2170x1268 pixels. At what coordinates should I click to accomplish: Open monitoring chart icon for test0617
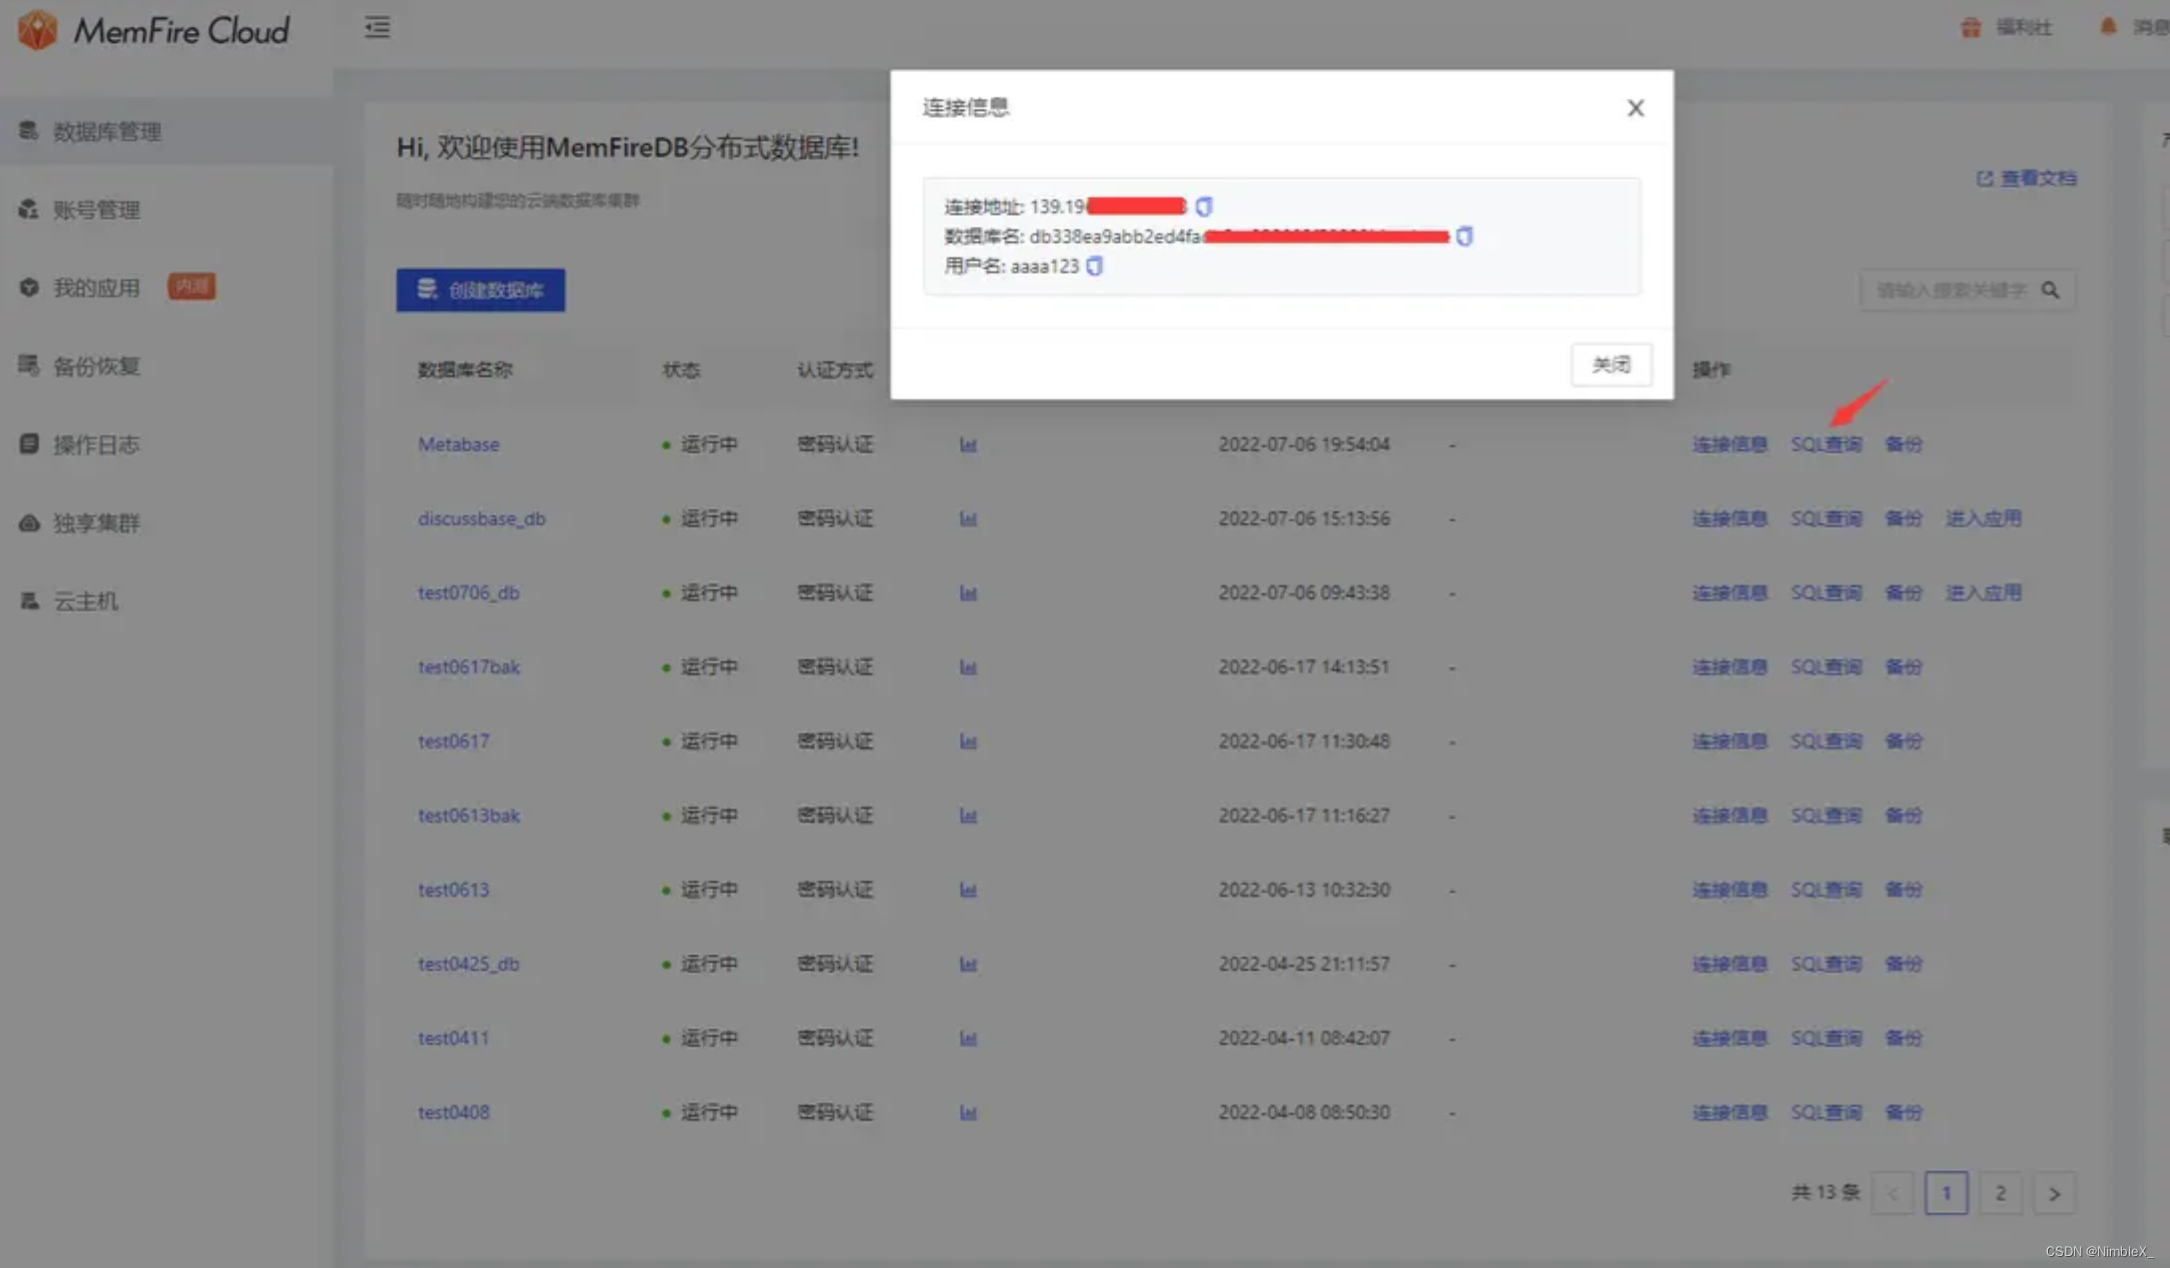[968, 741]
